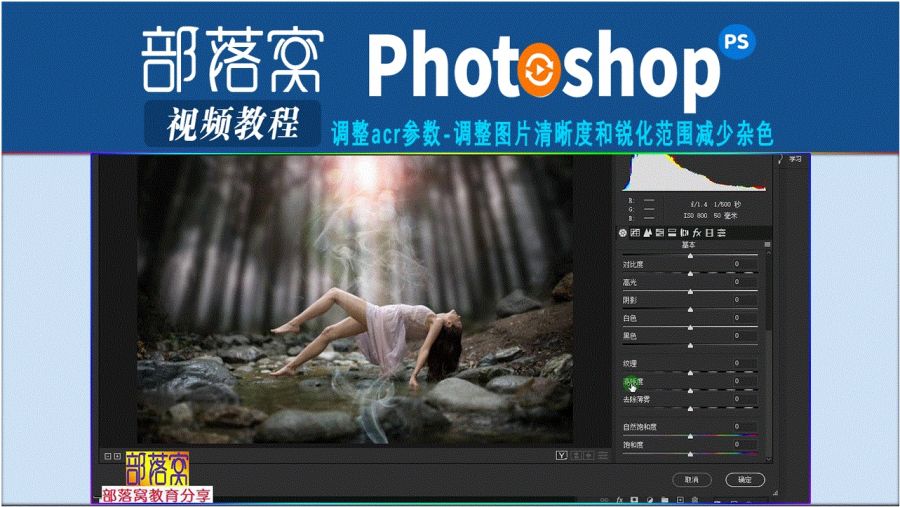Open the Presets panel icon
The width and height of the screenshot is (900, 507).
click(x=721, y=233)
